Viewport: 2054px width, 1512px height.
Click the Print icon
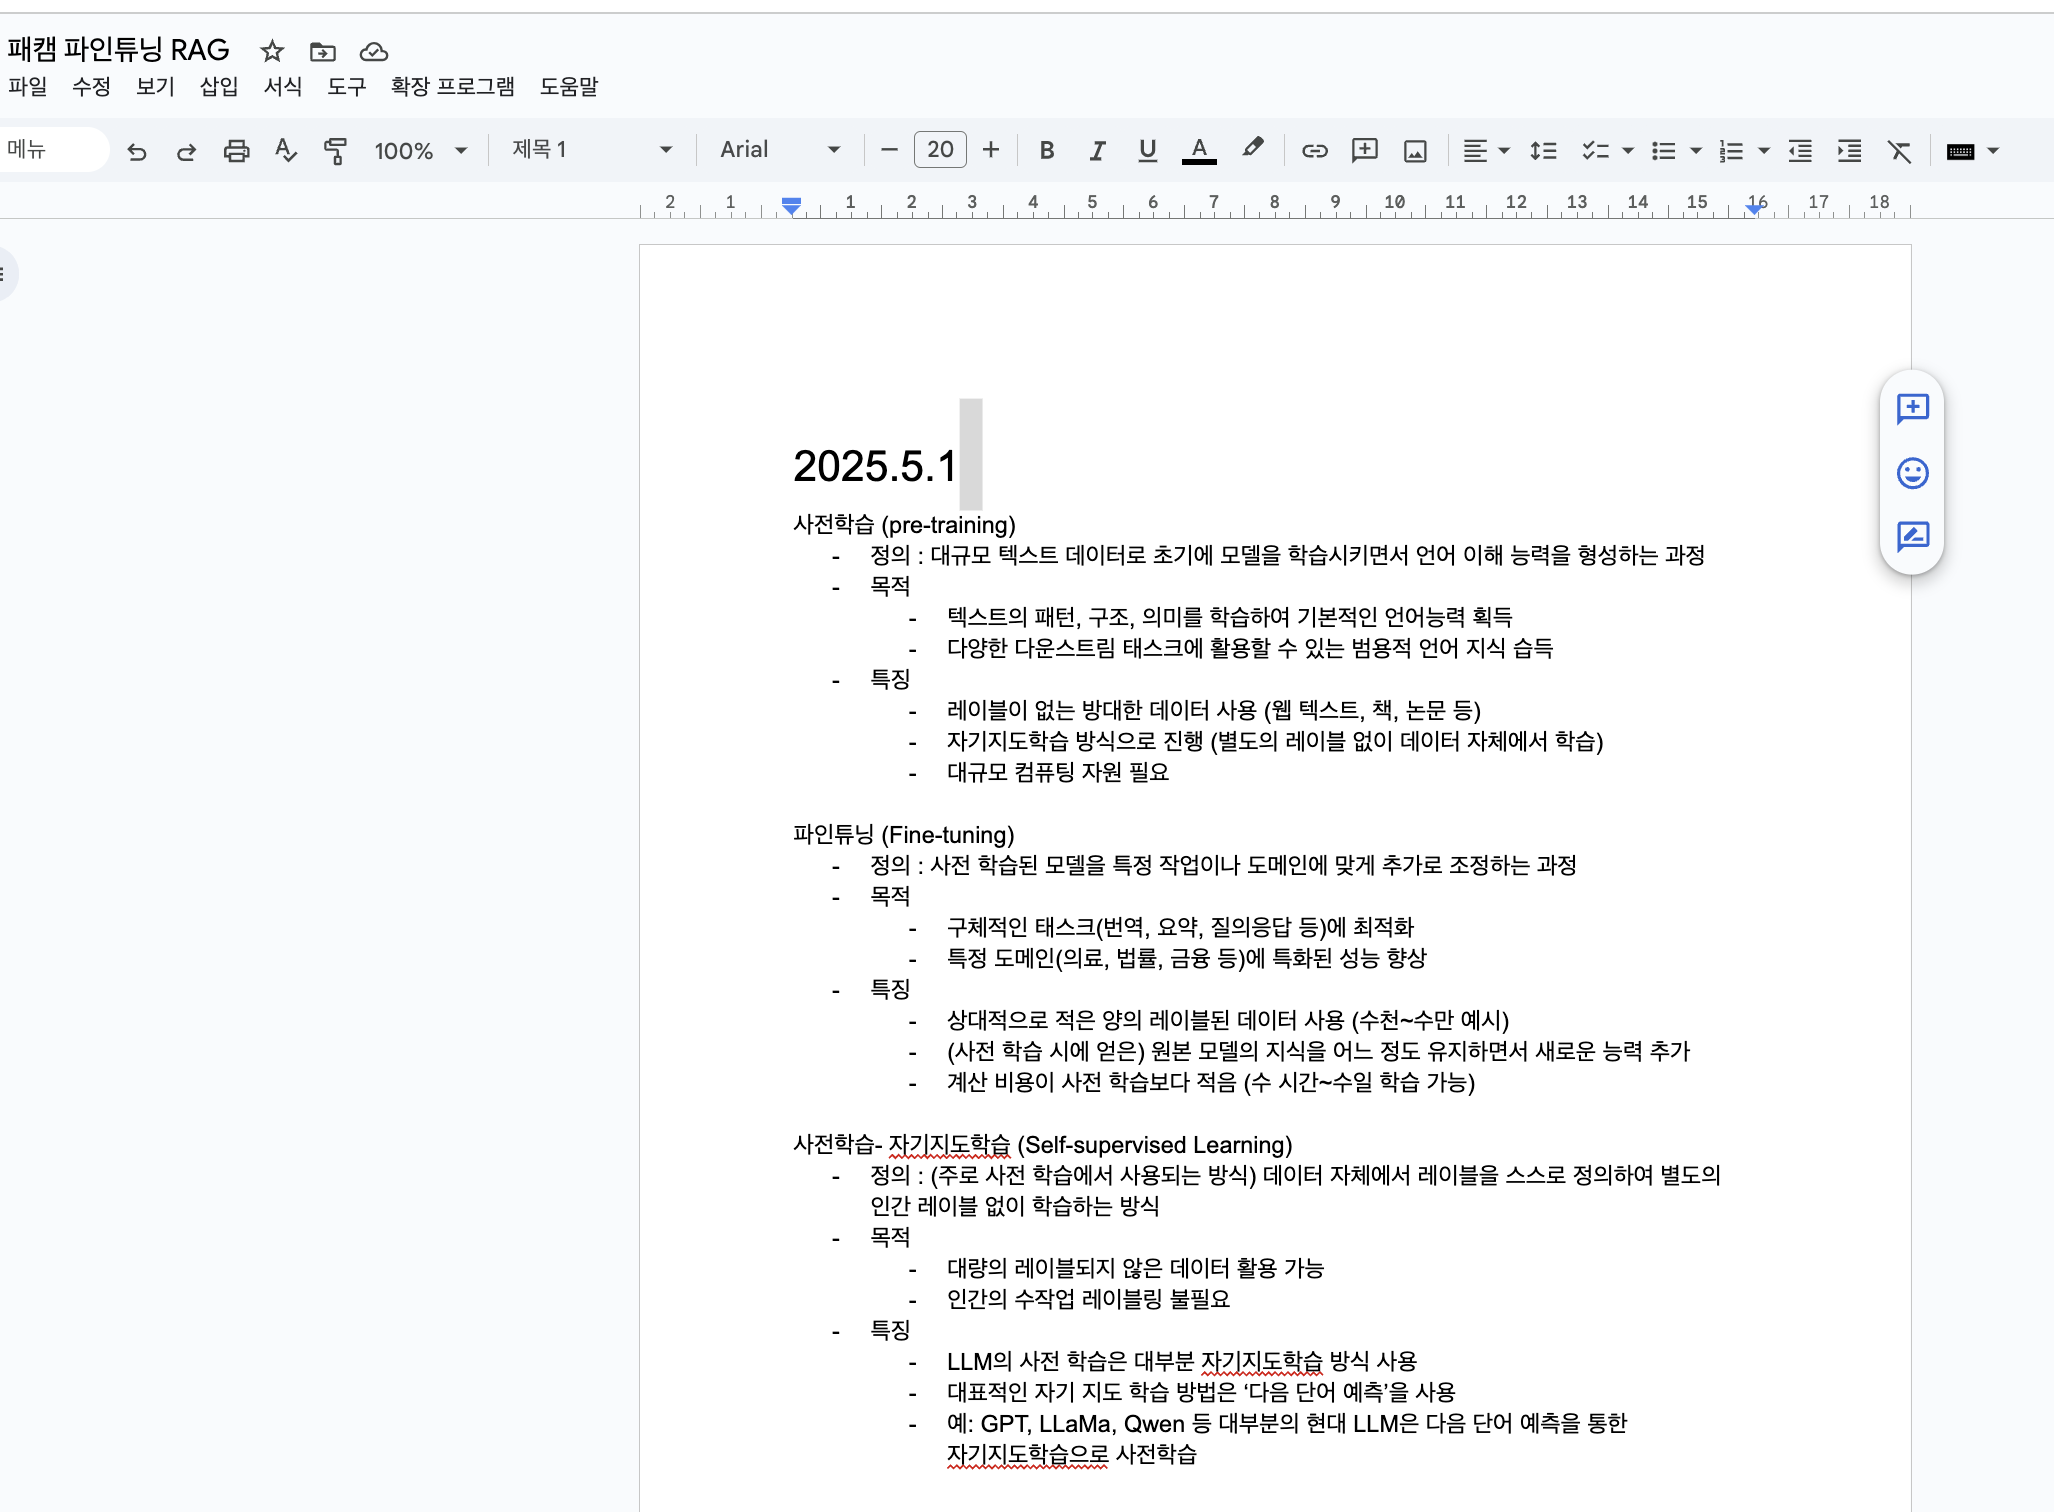coord(236,151)
